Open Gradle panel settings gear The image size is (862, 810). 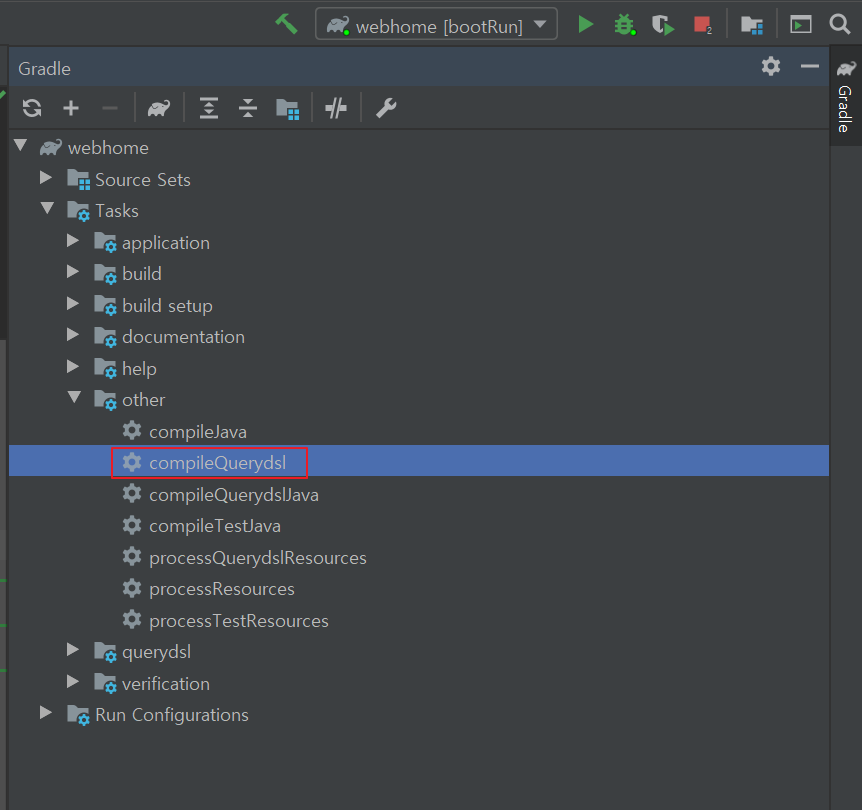(x=771, y=66)
